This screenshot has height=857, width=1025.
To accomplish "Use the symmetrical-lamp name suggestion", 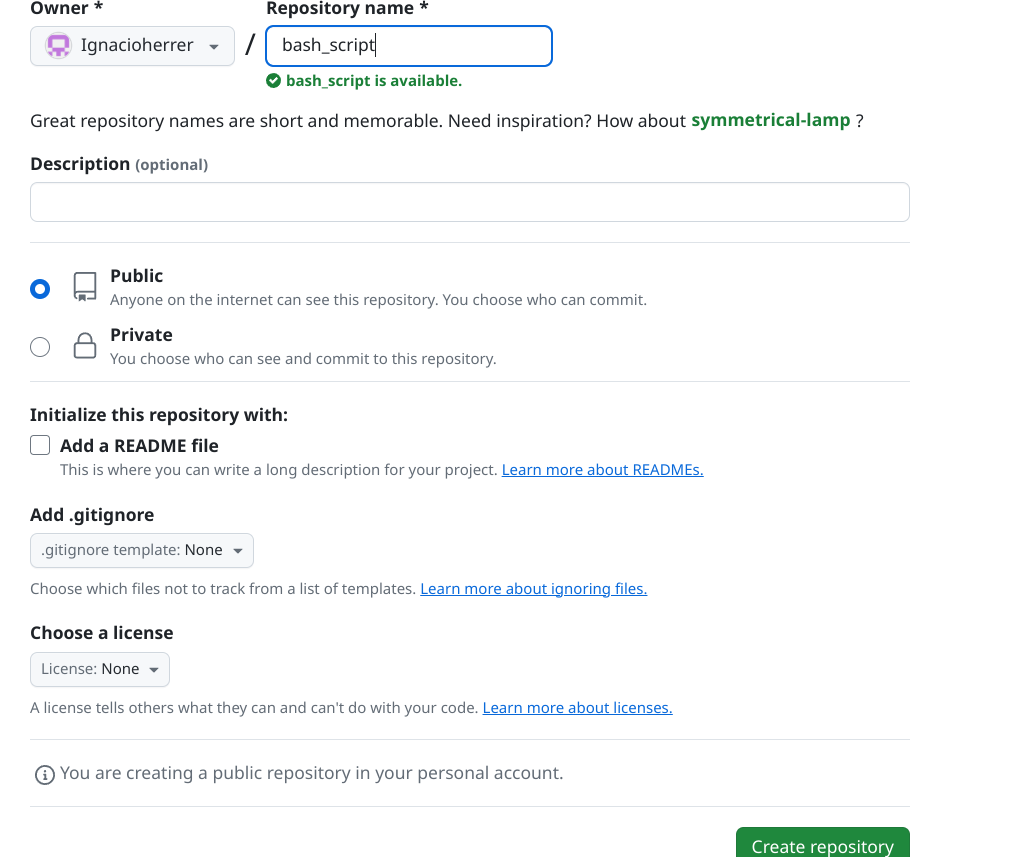I will coord(771,120).
